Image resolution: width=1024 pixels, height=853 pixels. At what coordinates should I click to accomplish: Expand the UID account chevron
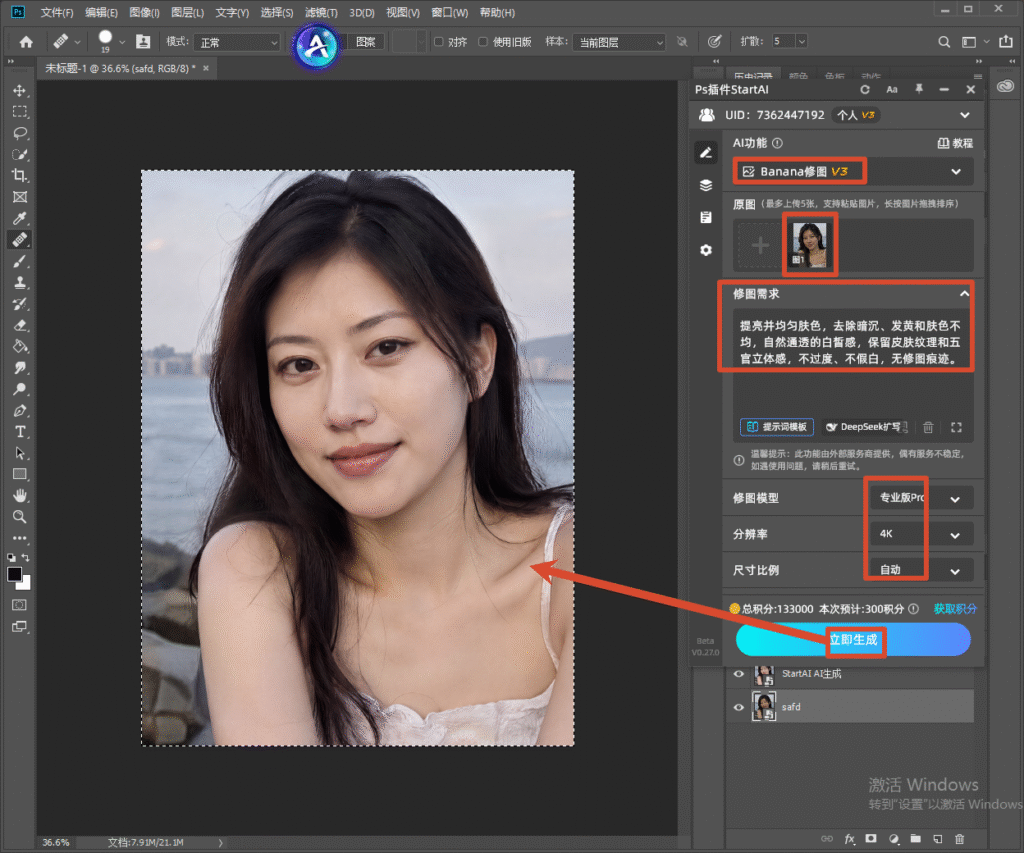[x=965, y=115]
